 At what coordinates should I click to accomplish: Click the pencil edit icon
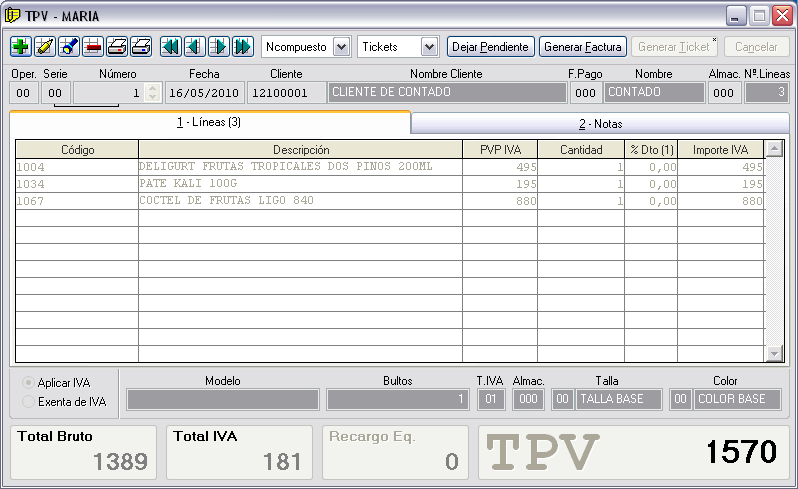click(44, 47)
